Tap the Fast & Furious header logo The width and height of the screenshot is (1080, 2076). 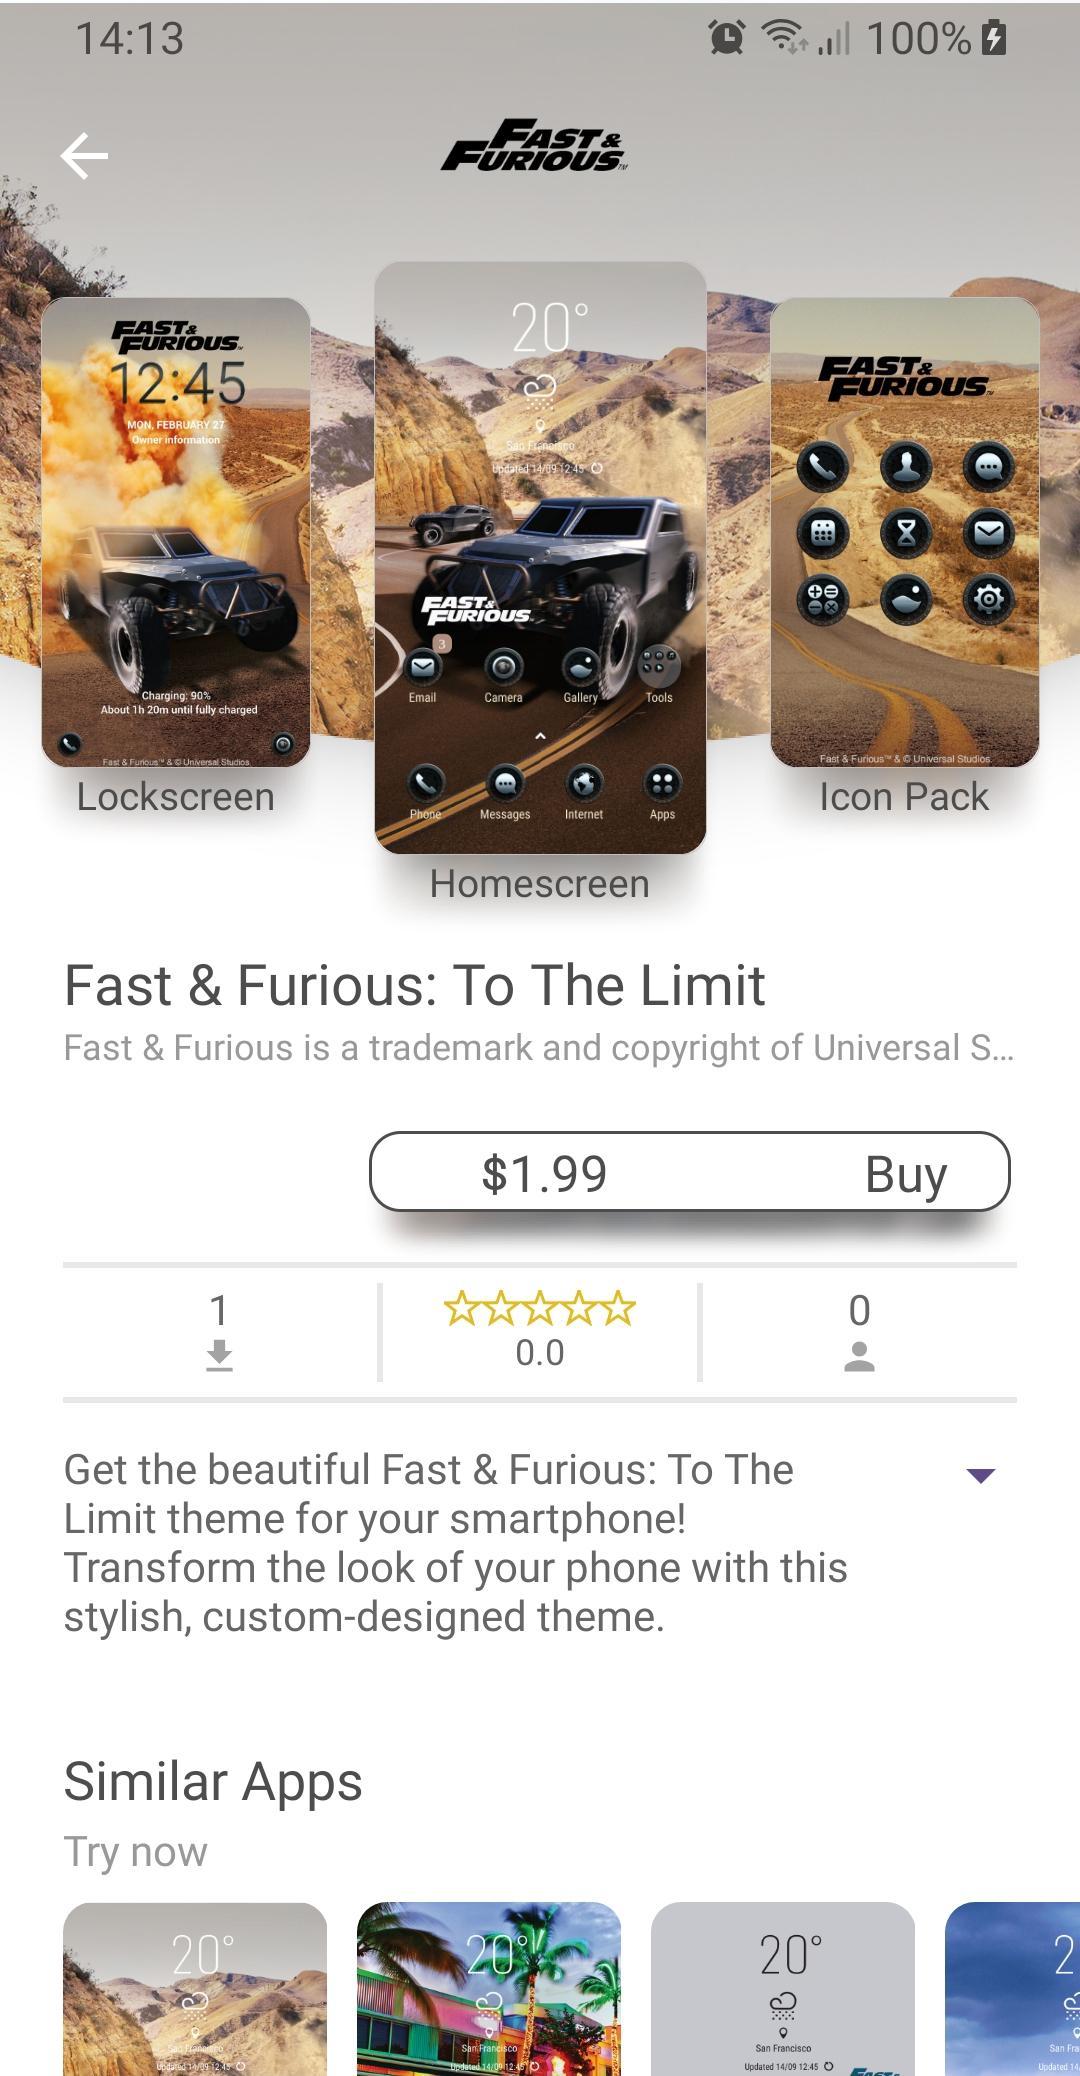(534, 146)
